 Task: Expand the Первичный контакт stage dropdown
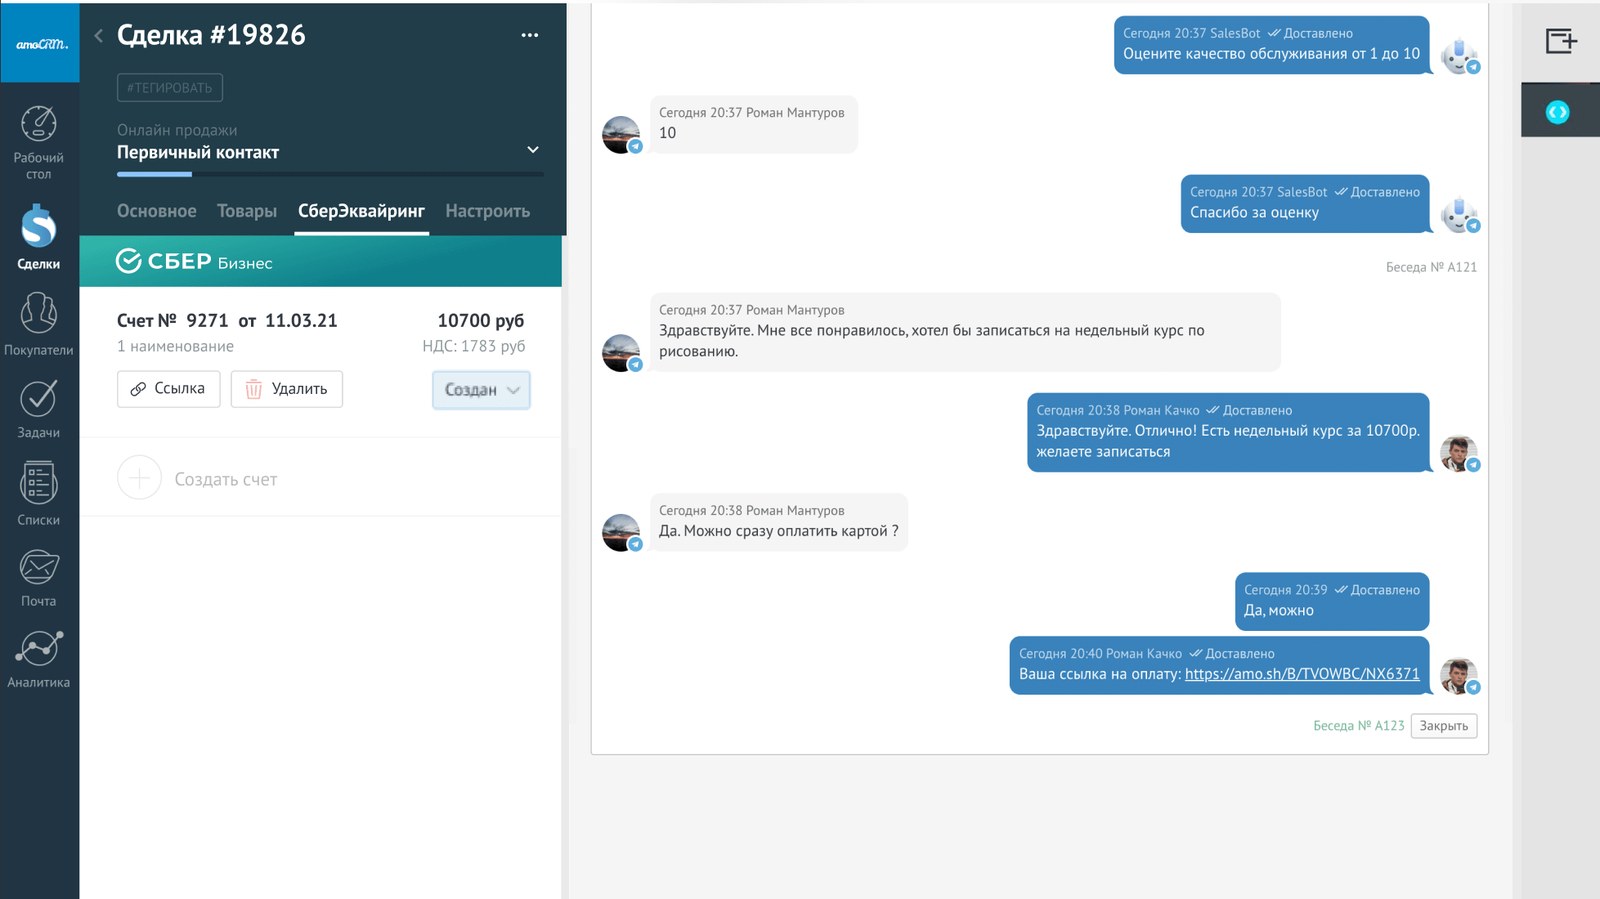(x=533, y=150)
